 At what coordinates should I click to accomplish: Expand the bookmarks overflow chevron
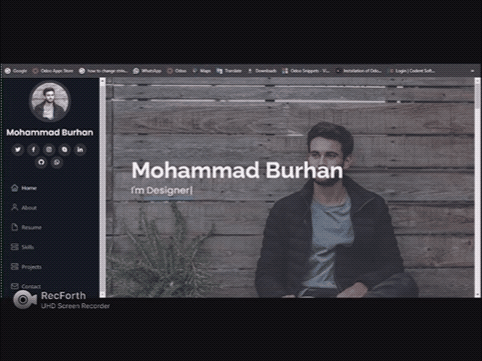472,71
